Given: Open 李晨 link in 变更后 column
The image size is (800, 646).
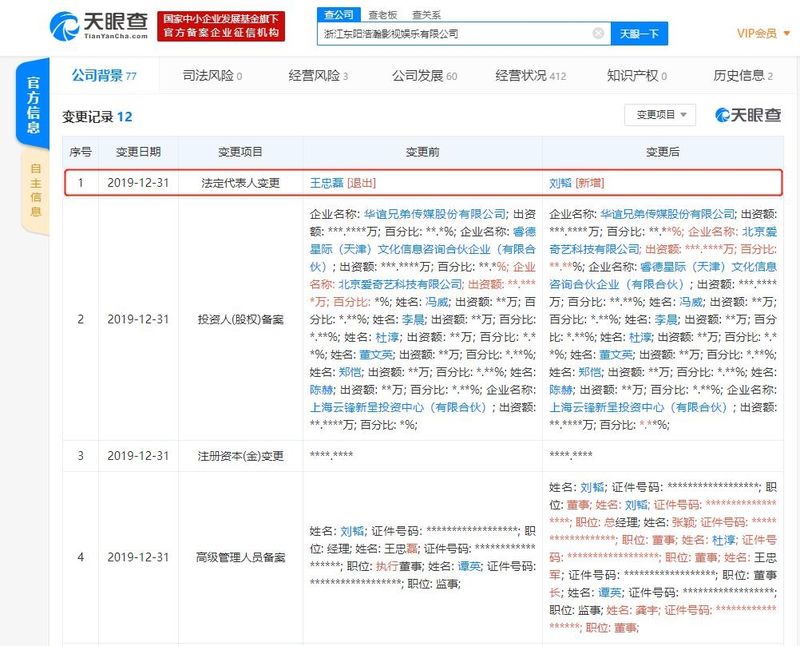Looking at the screenshot, I should coord(667,319).
